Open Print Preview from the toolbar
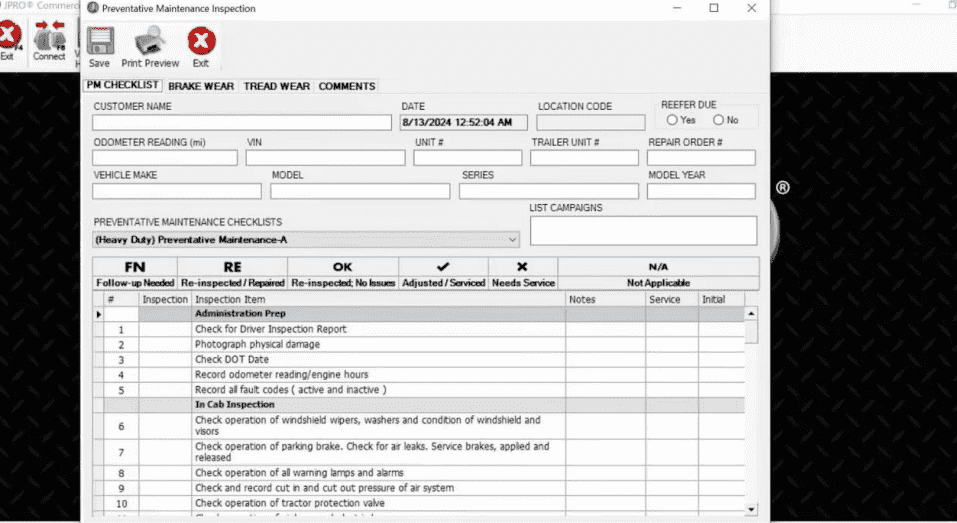This screenshot has width=957, height=523. pyautogui.click(x=149, y=45)
